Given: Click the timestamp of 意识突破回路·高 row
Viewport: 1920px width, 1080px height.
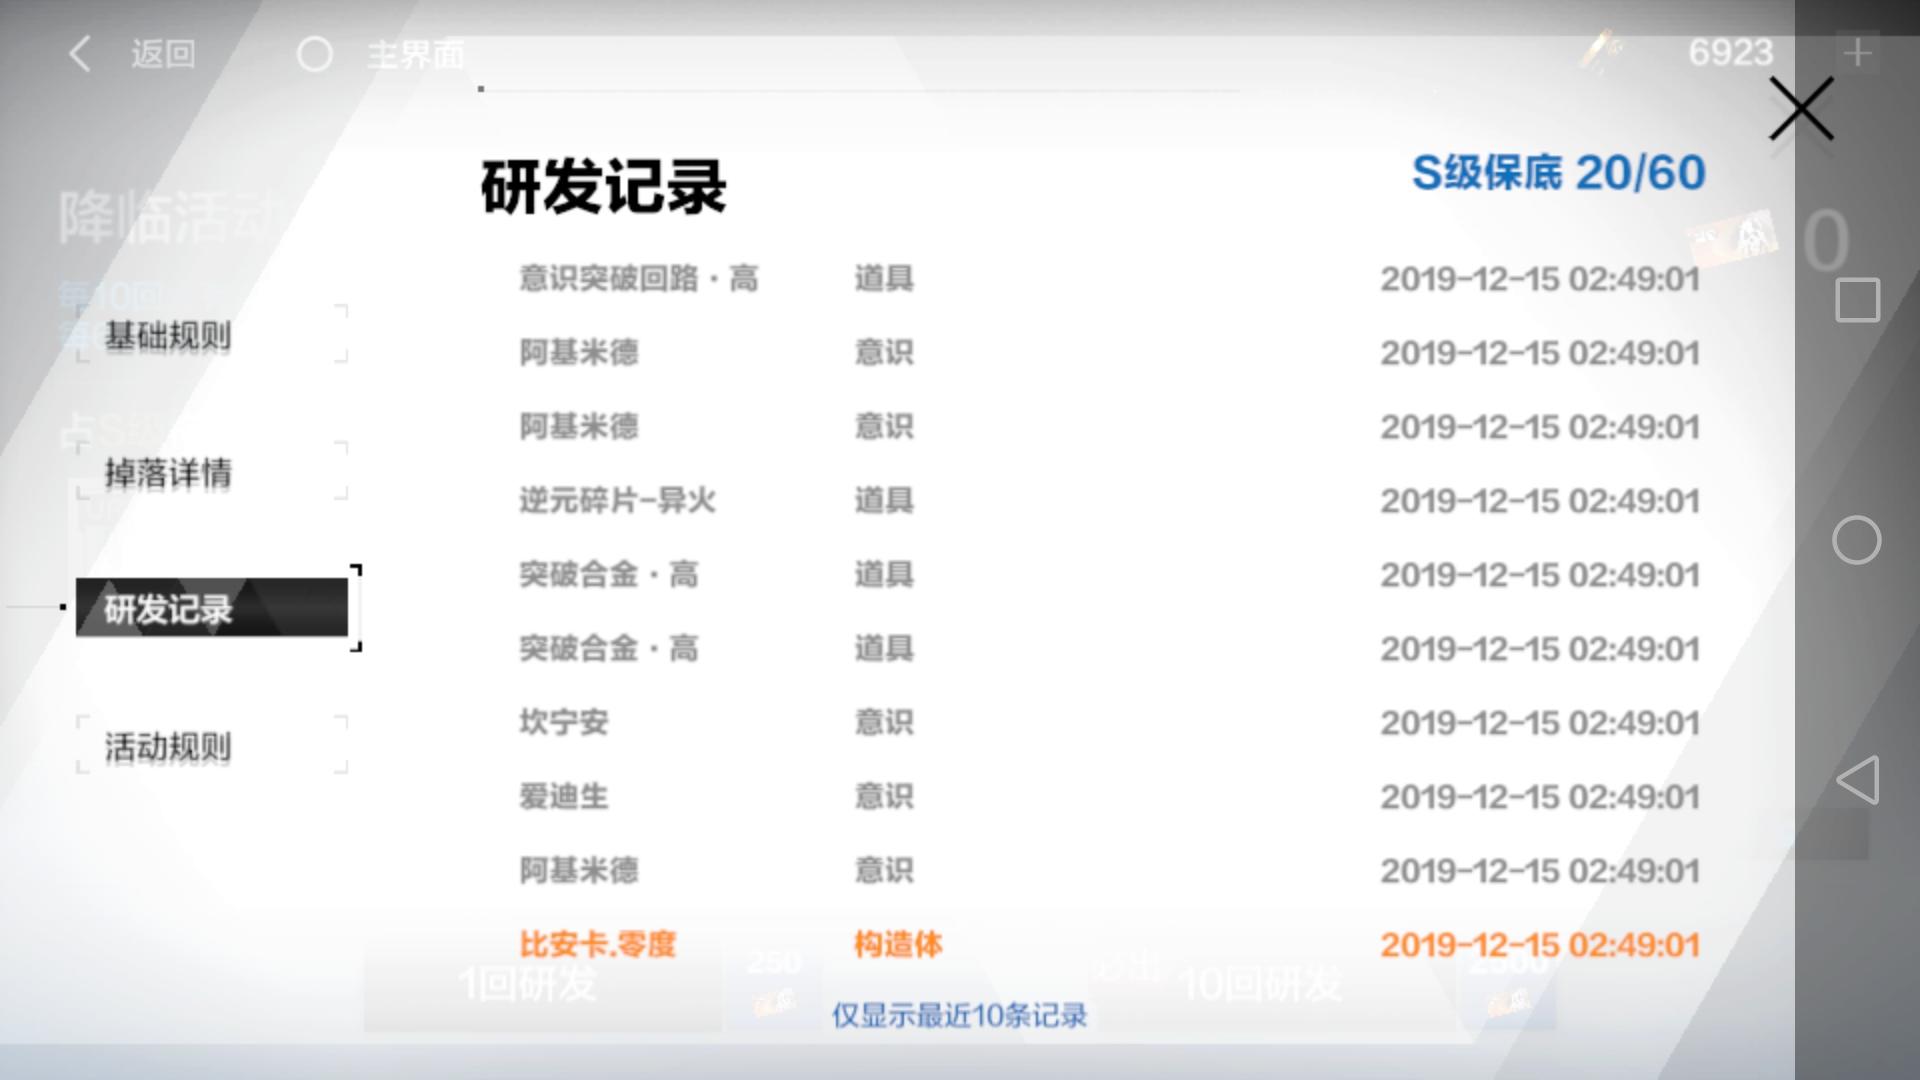Looking at the screenshot, I should coord(1540,278).
